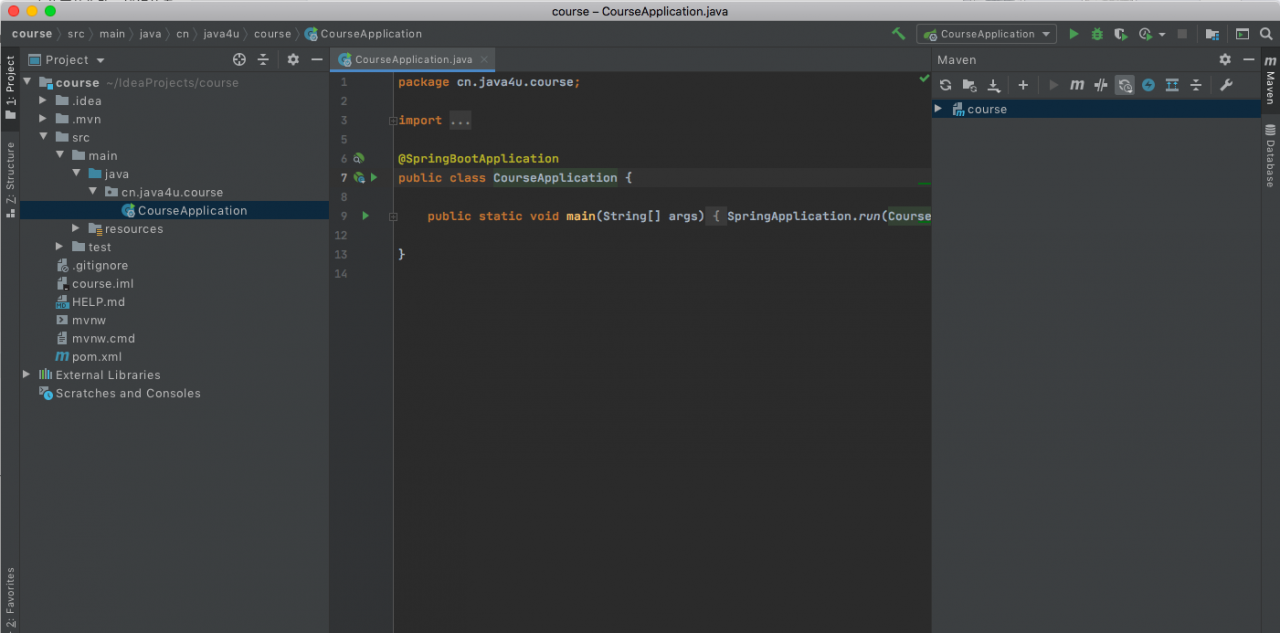Viewport: 1280px width, 633px height.
Task: Run the application with Debug mode
Action: pos(1097,33)
